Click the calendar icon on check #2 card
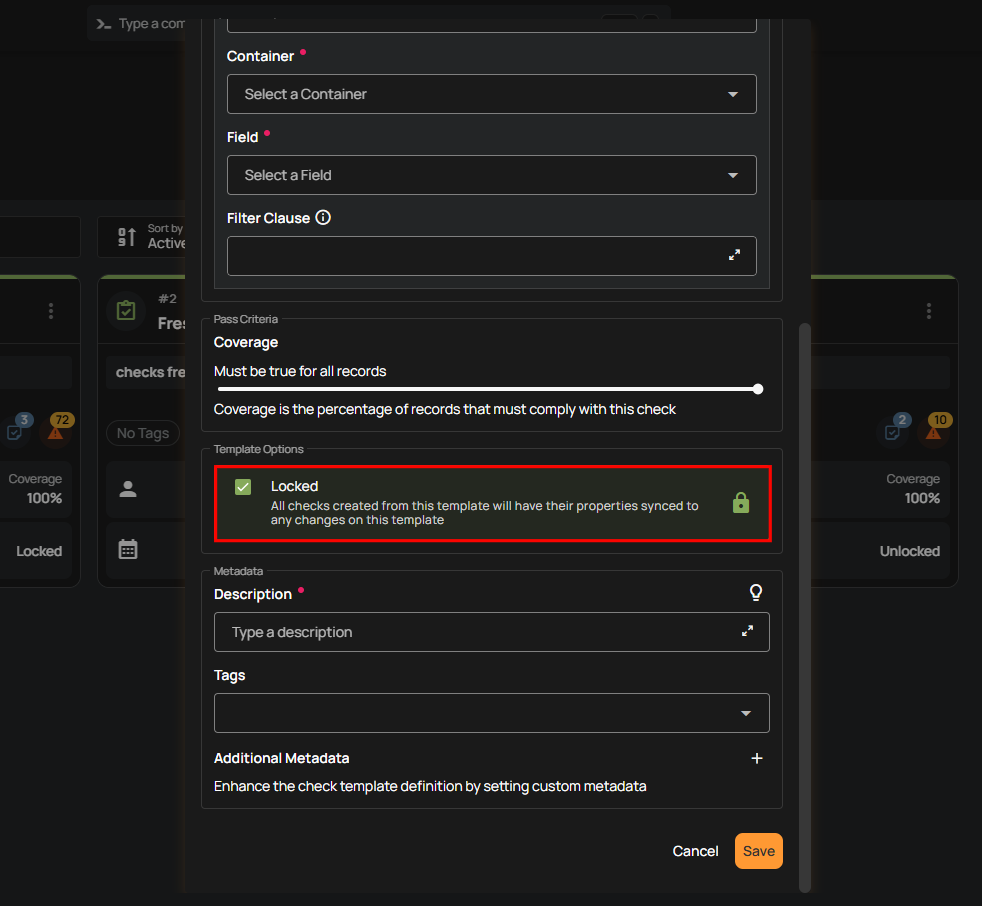 tap(128, 549)
